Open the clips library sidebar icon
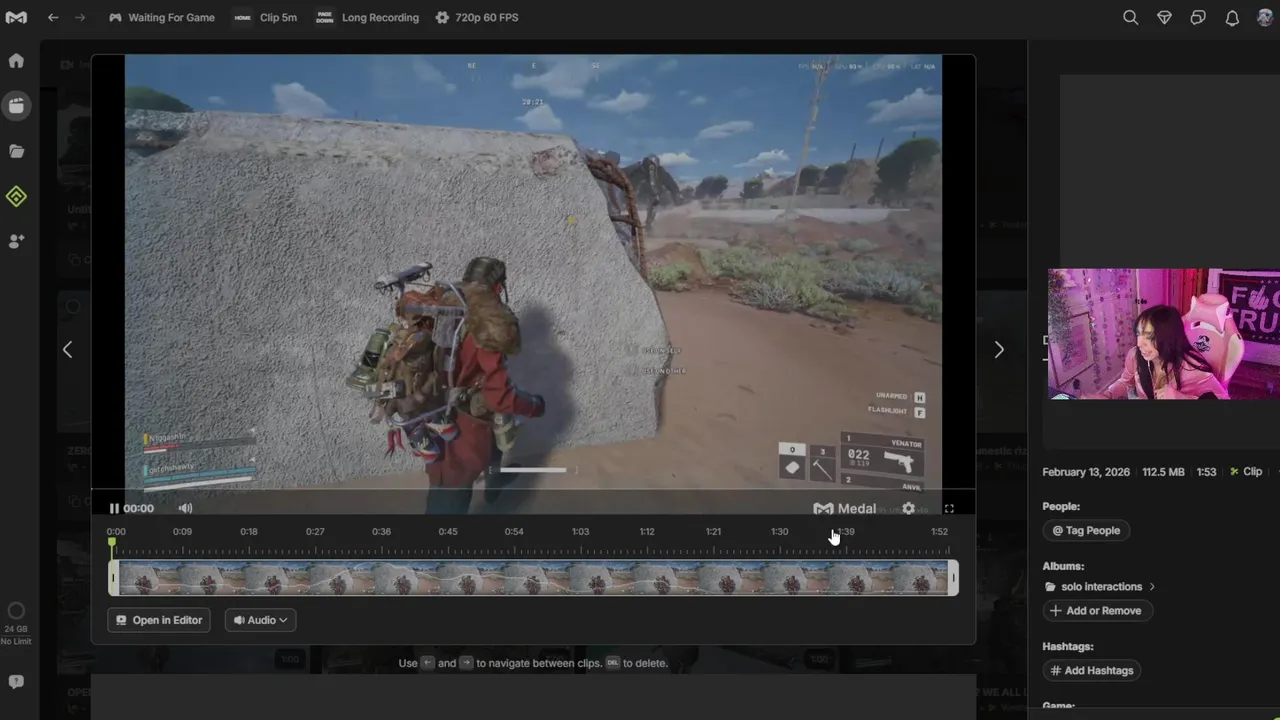 tap(16, 105)
